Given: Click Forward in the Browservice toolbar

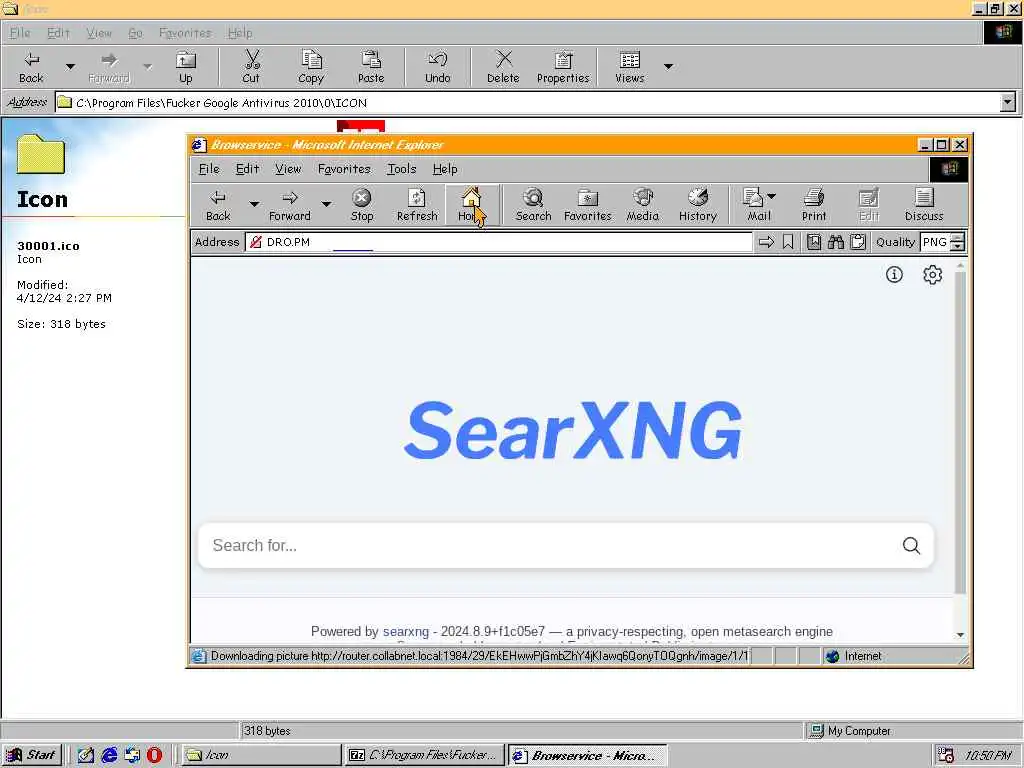Looking at the screenshot, I should (290, 205).
